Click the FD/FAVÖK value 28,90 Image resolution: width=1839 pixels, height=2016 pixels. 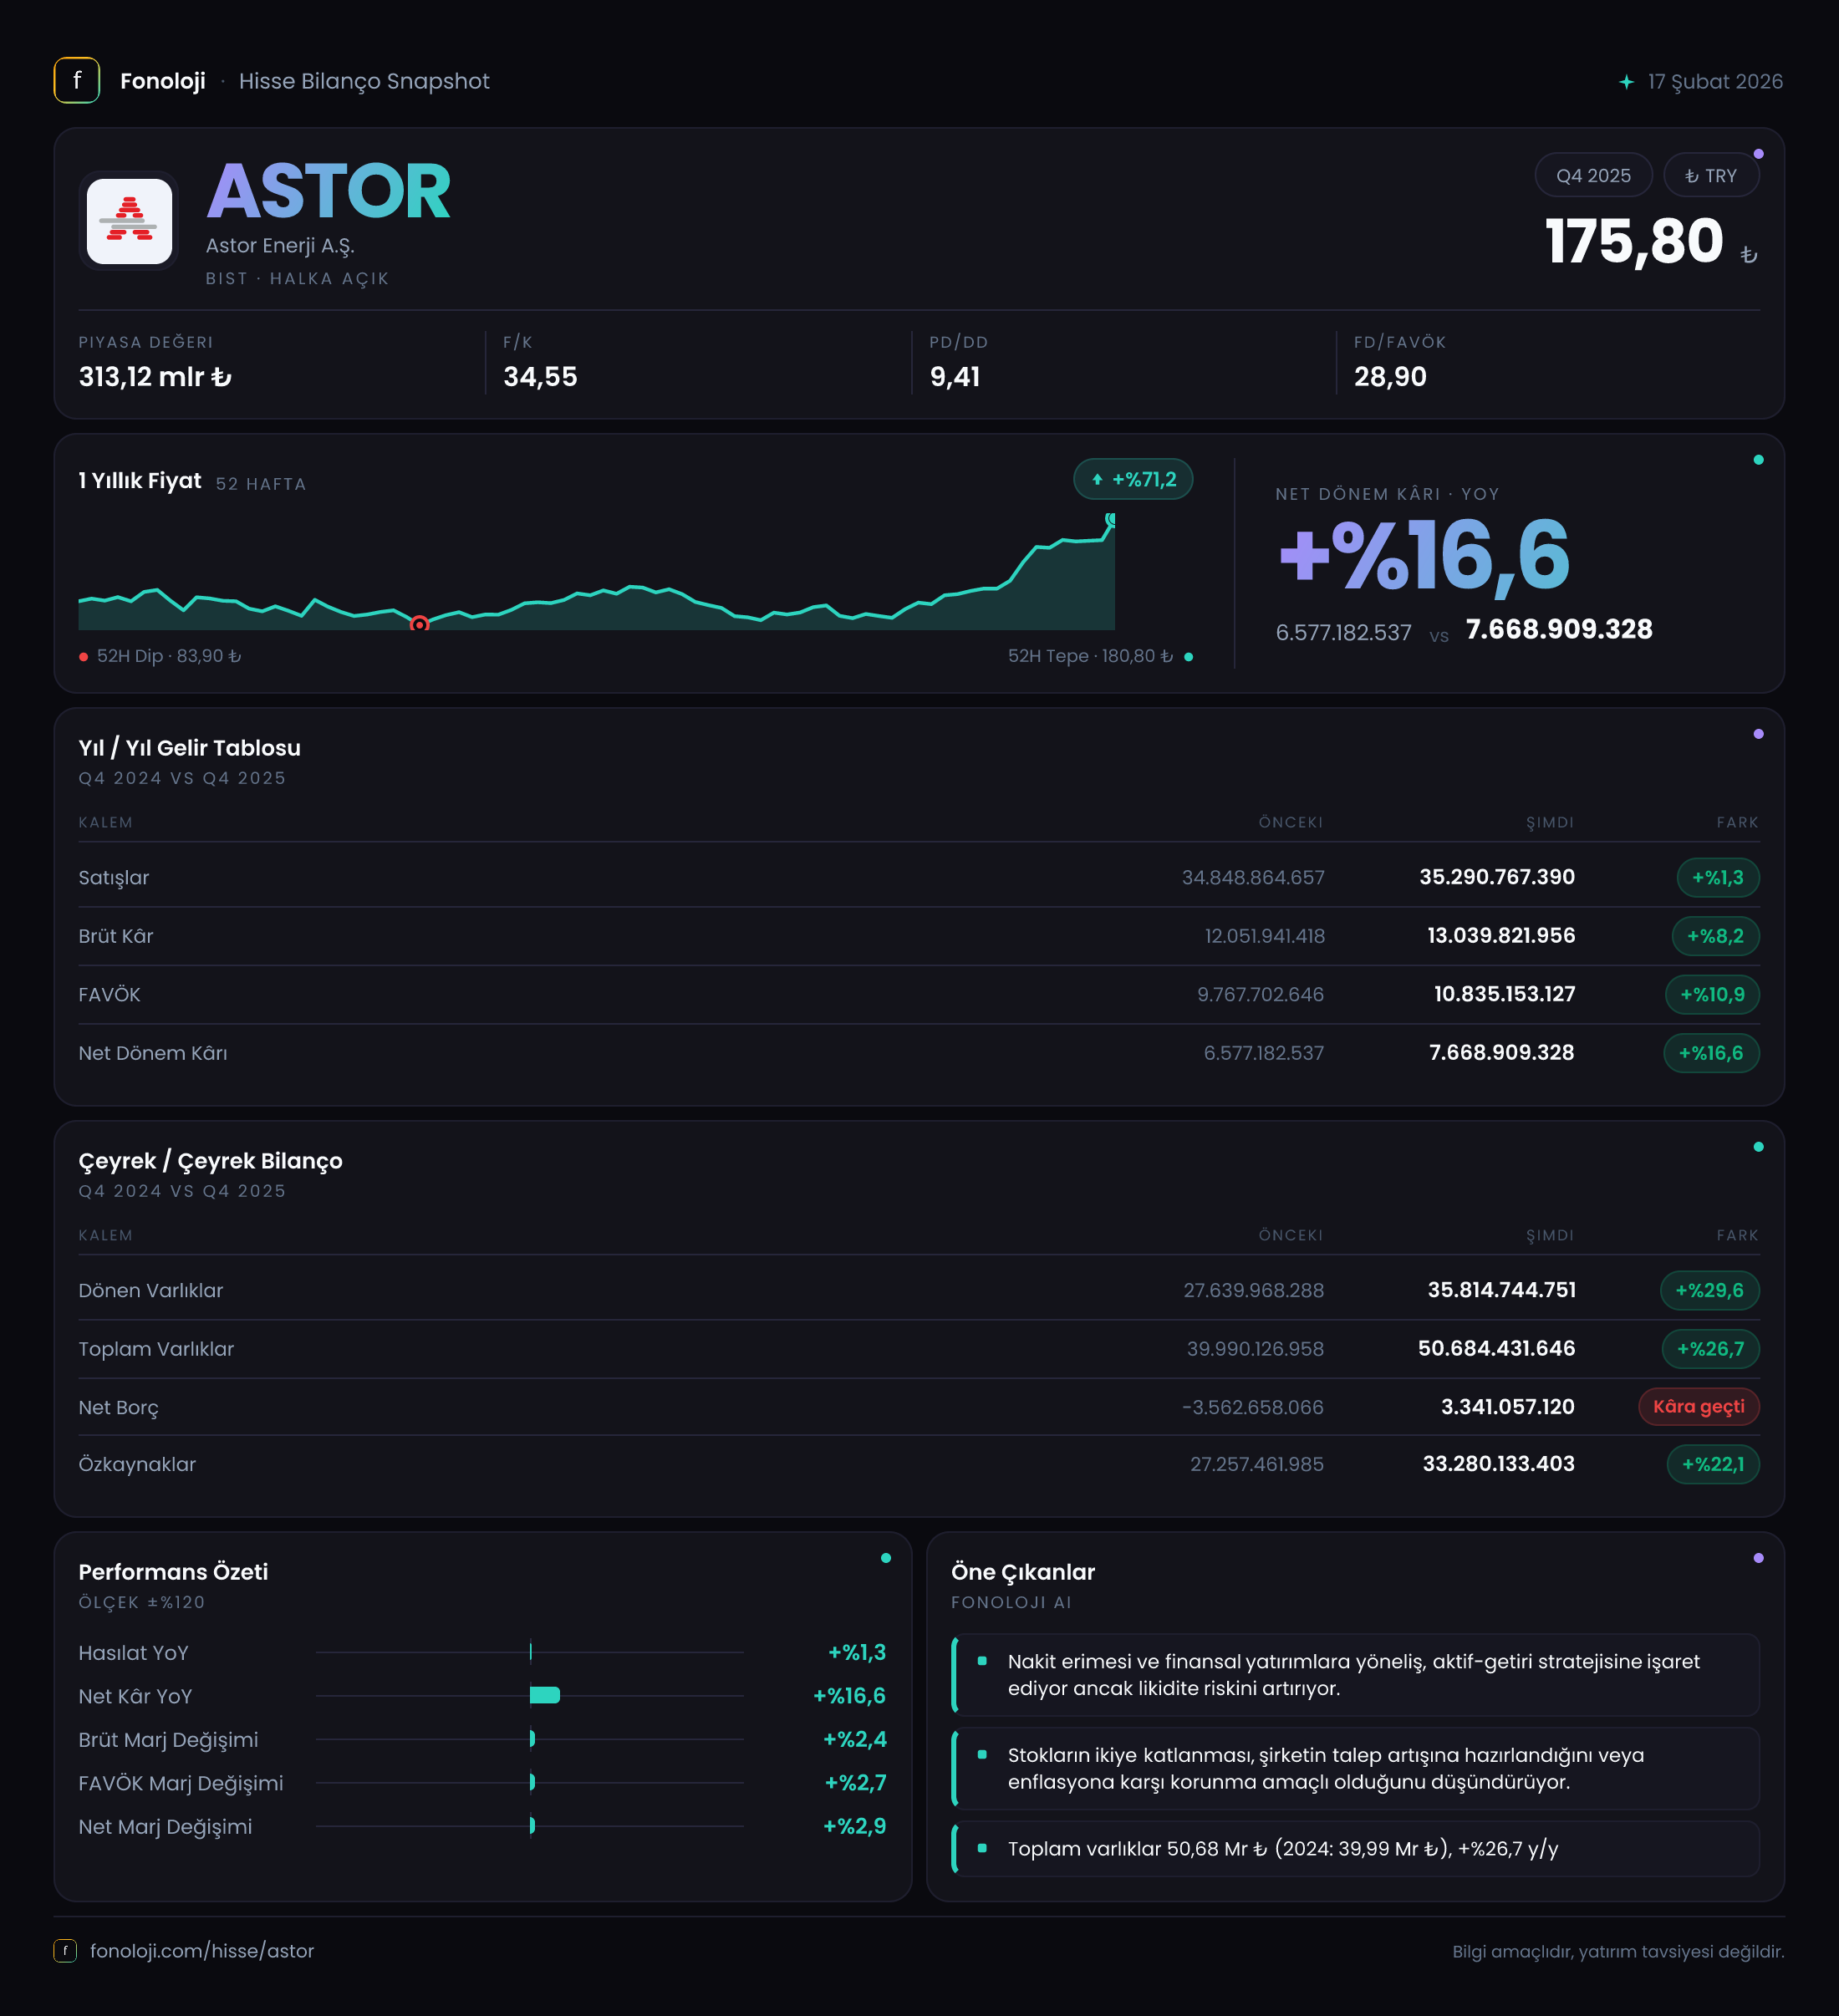coord(1390,377)
